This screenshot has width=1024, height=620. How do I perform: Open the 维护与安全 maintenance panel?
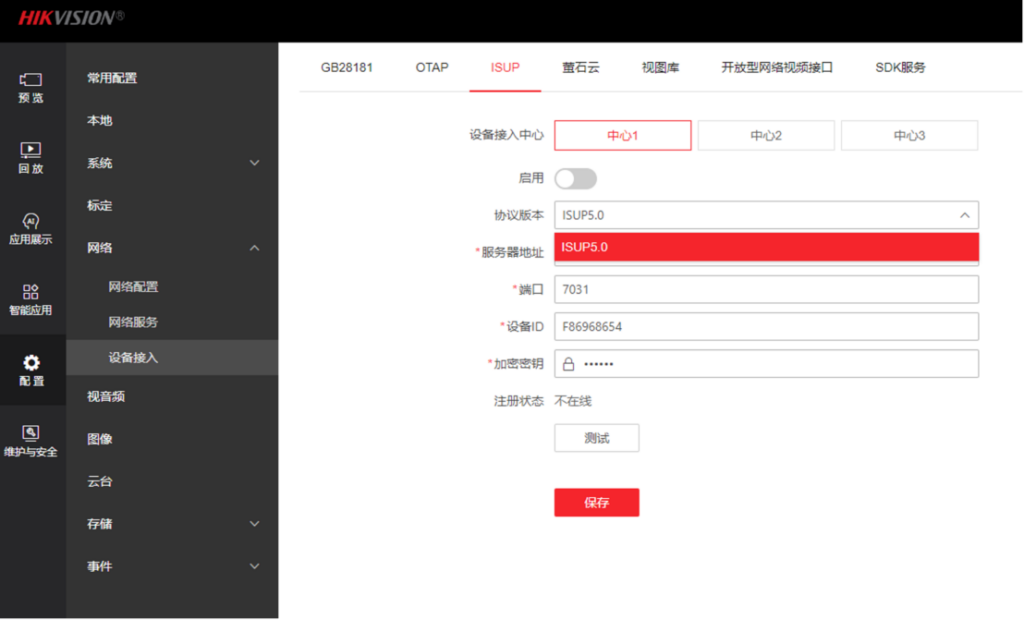click(x=31, y=440)
